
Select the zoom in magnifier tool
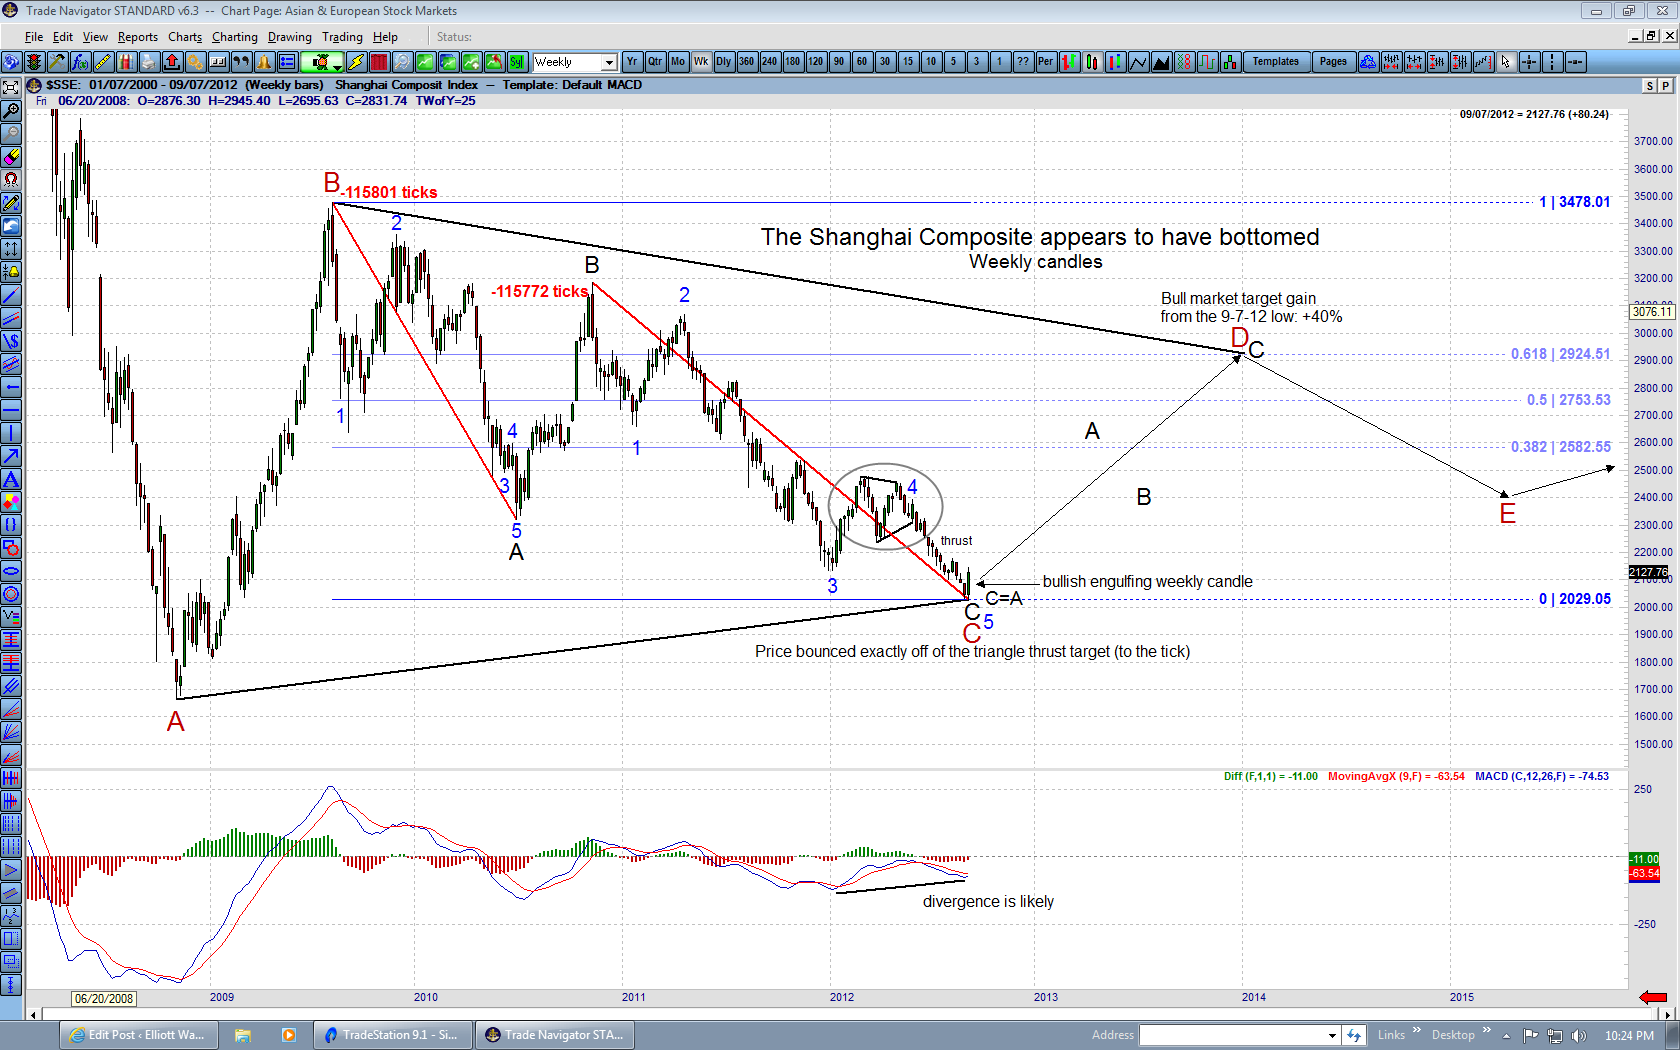(x=11, y=110)
